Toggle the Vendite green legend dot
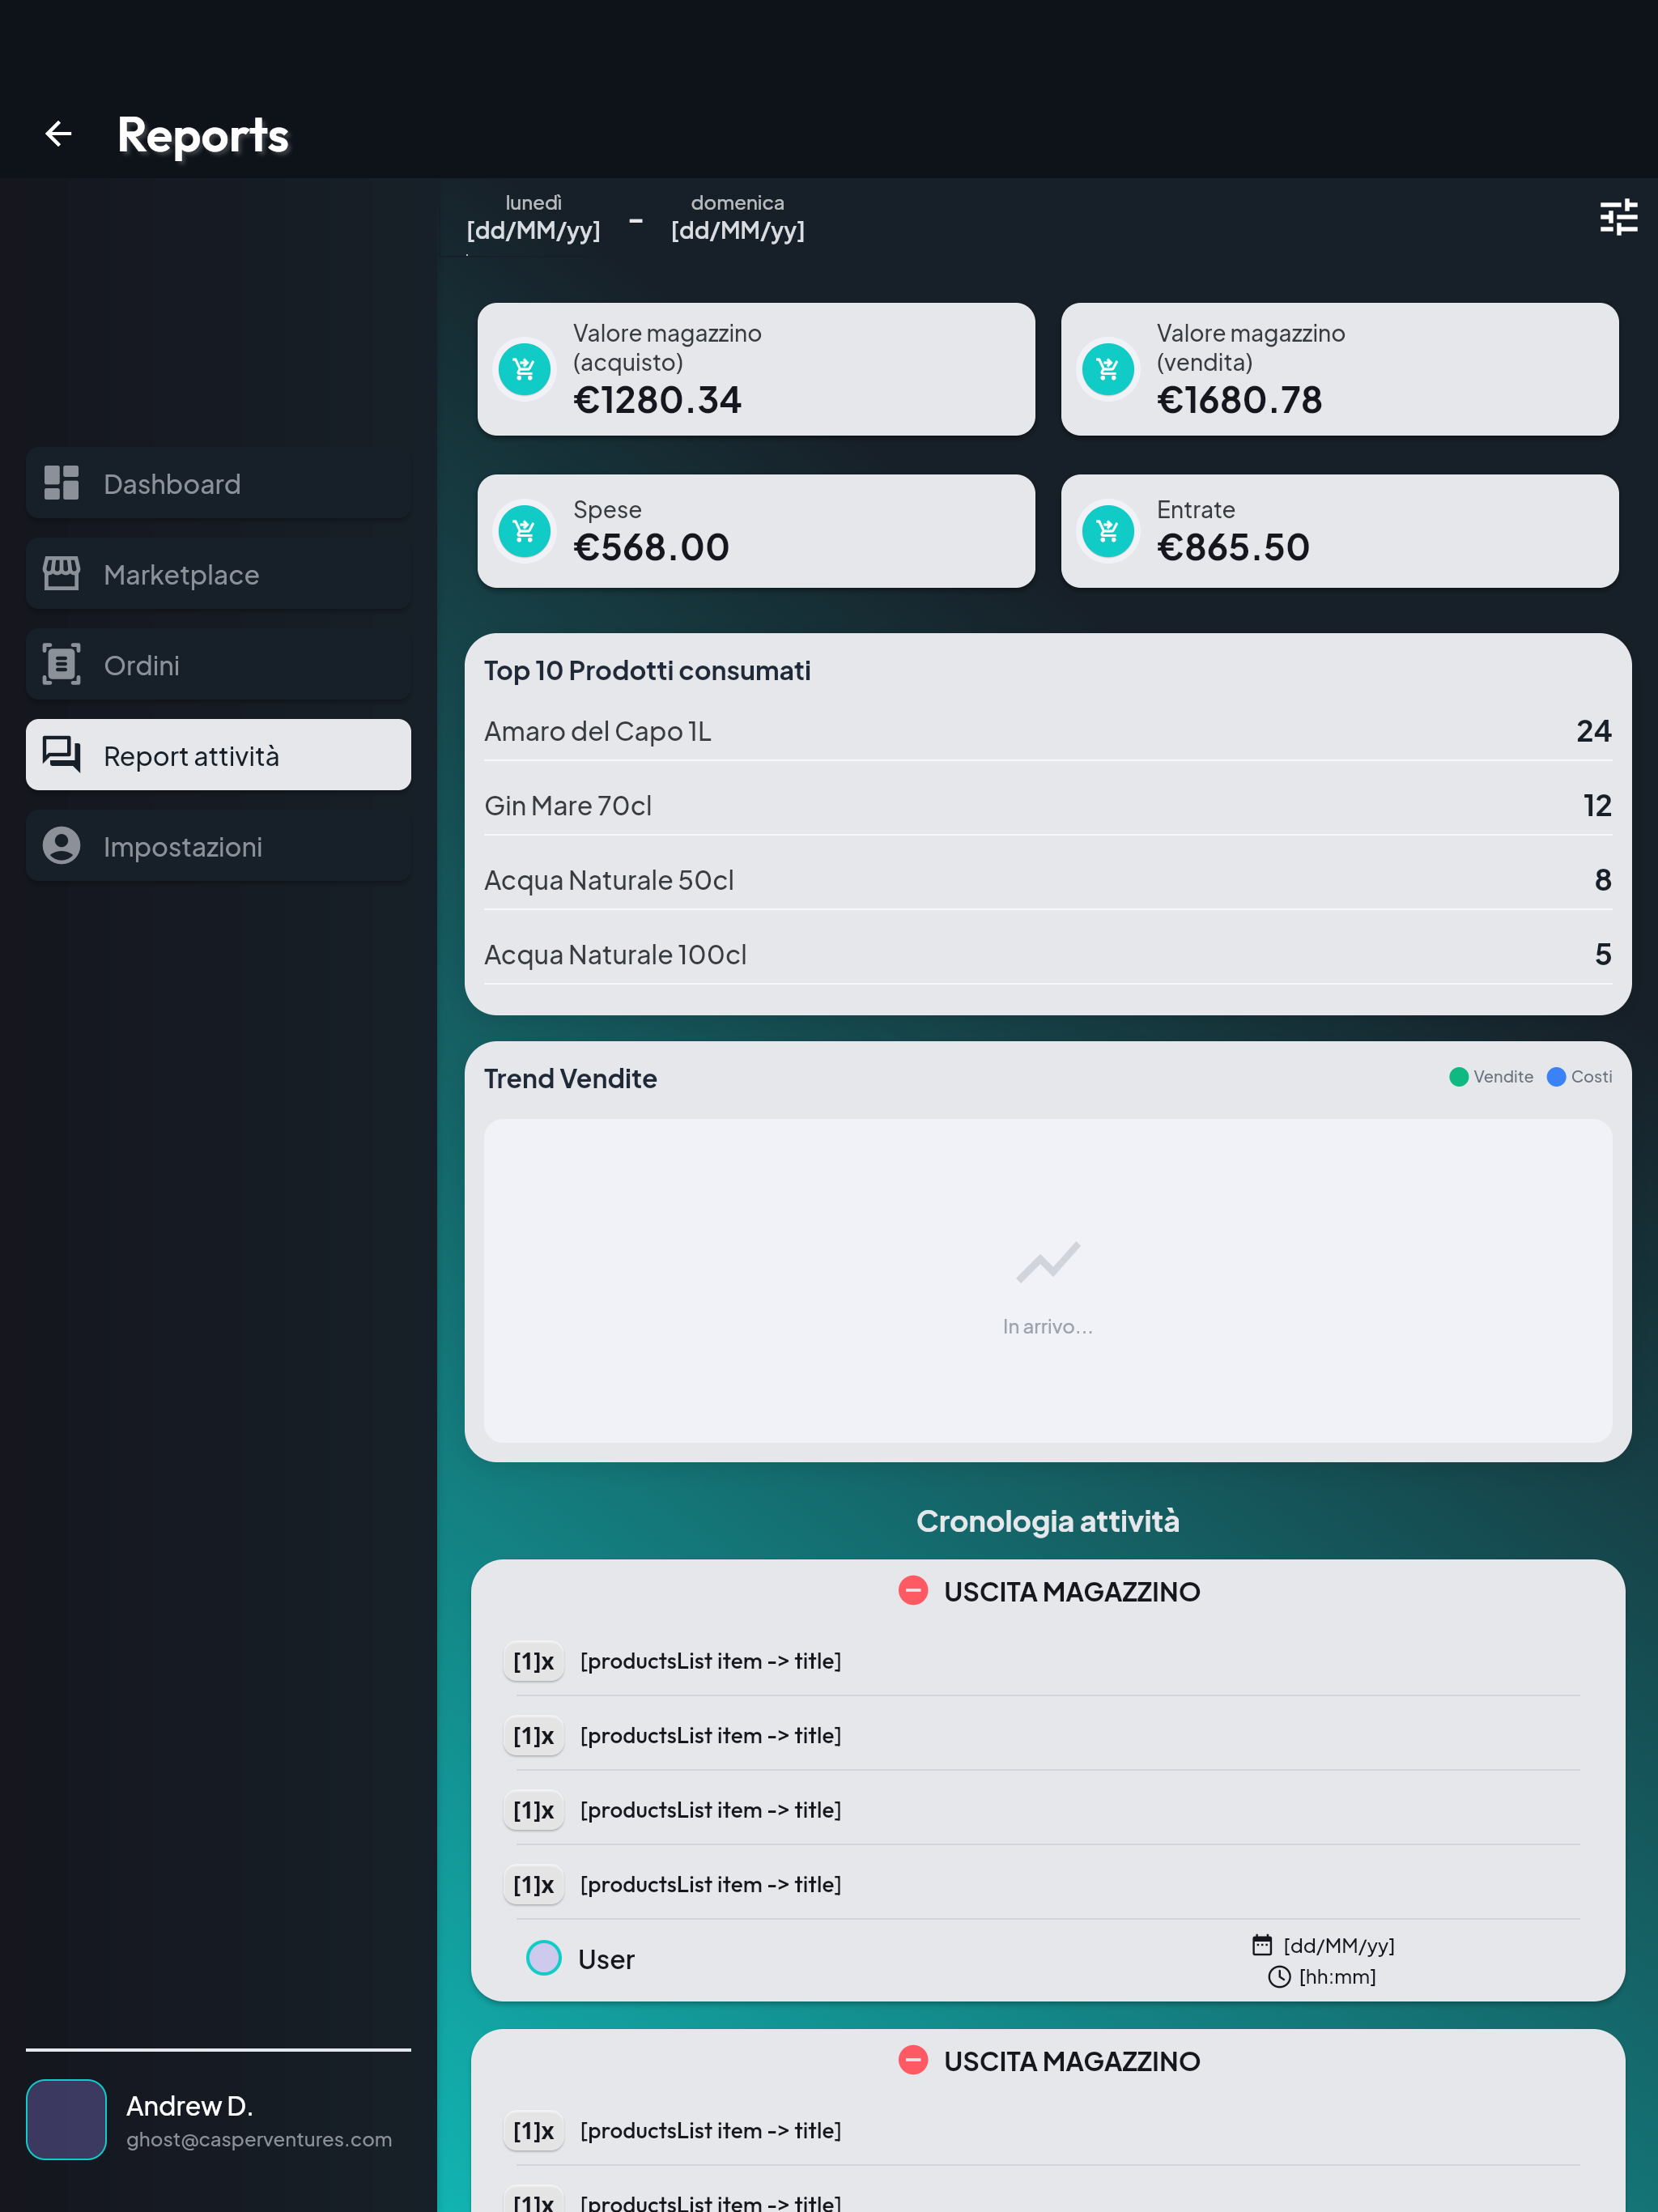The height and width of the screenshot is (2212, 1658). [x=1459, y=1077]
